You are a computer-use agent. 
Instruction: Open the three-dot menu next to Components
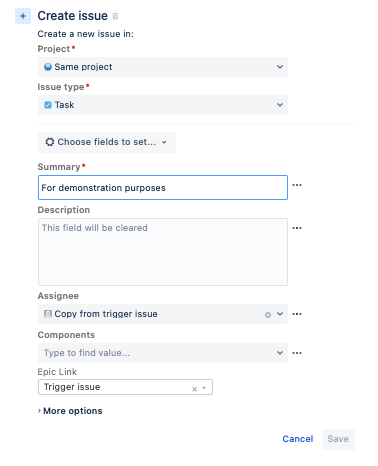pyautogui.click(x=297, y=353)
